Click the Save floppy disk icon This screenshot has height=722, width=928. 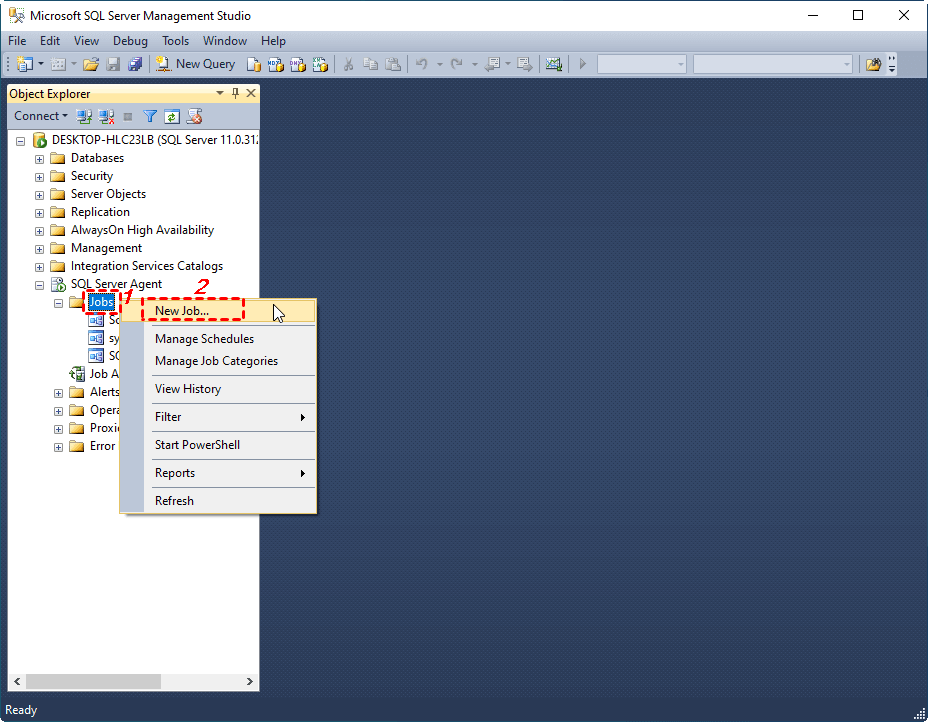(113, 64)
